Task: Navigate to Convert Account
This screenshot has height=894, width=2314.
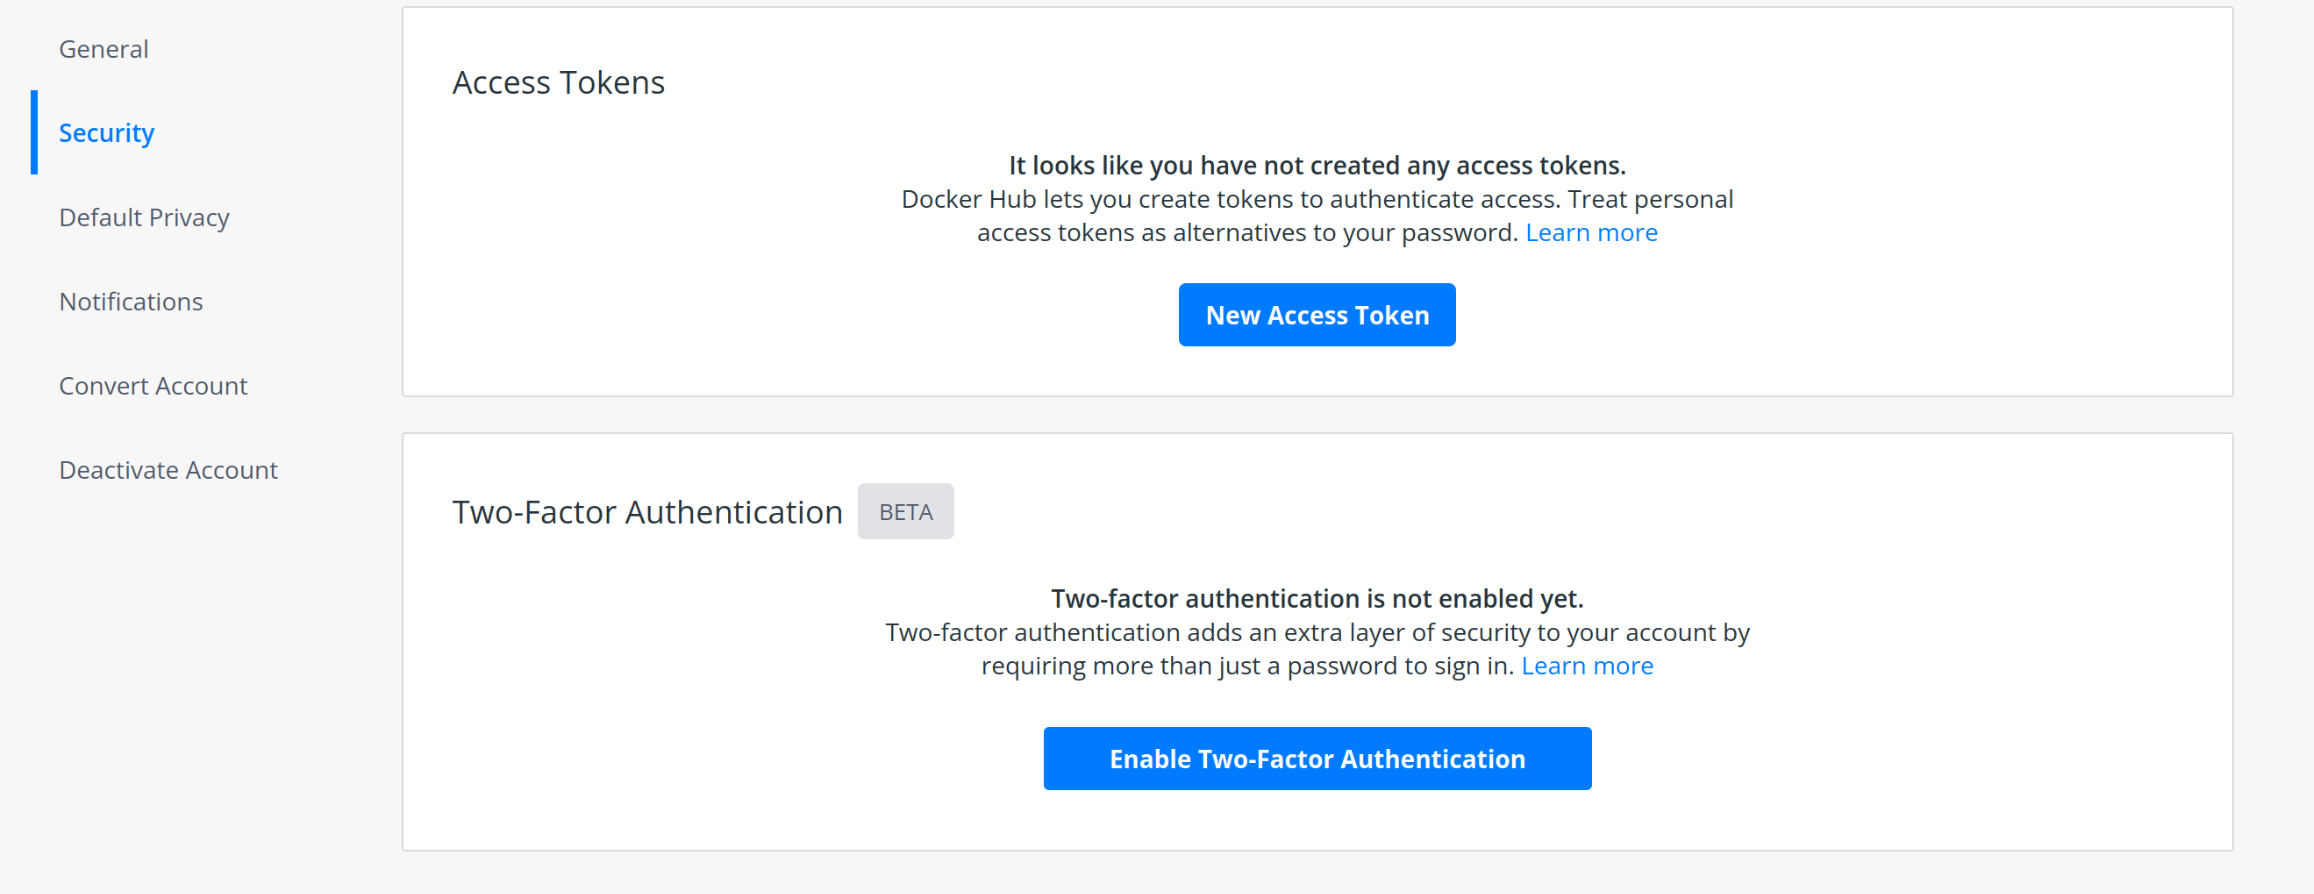Action: (153, 385)
